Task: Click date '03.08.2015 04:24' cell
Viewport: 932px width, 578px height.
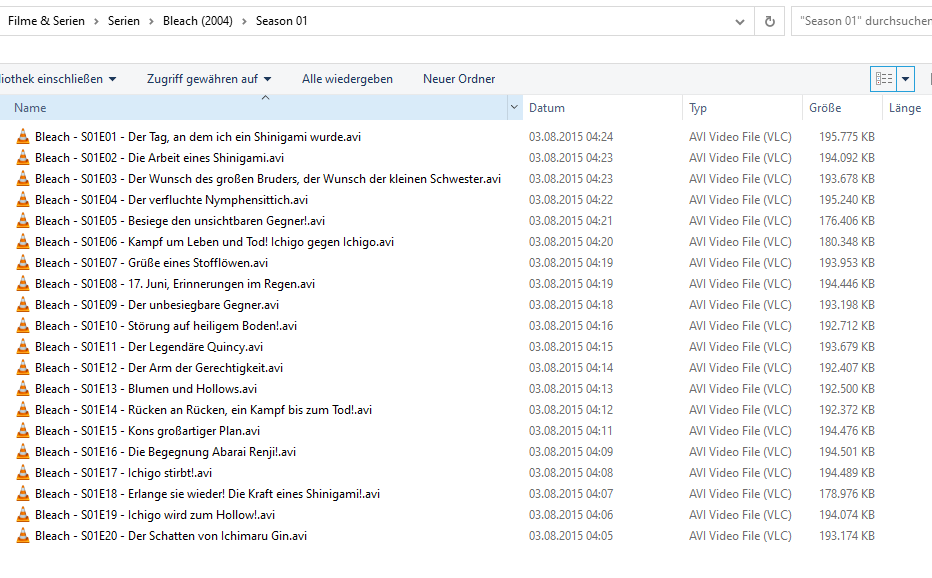Action: pos(571,137)
